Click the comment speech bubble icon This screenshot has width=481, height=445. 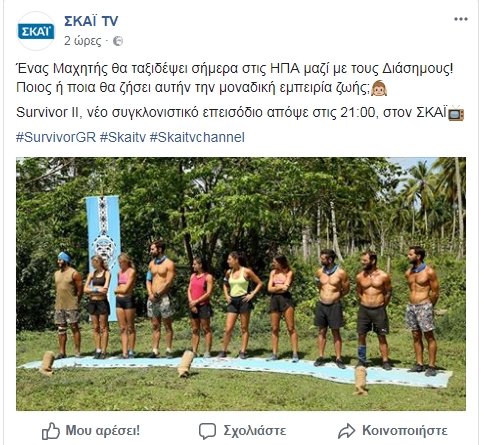(x=207, y=431)
